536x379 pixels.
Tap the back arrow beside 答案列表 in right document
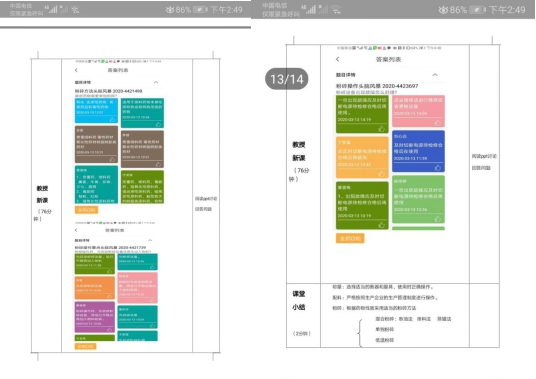point(337,59)
